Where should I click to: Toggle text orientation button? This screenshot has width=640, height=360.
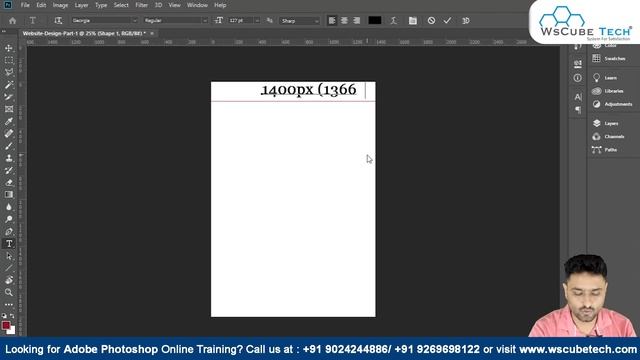tap(58, 20)
